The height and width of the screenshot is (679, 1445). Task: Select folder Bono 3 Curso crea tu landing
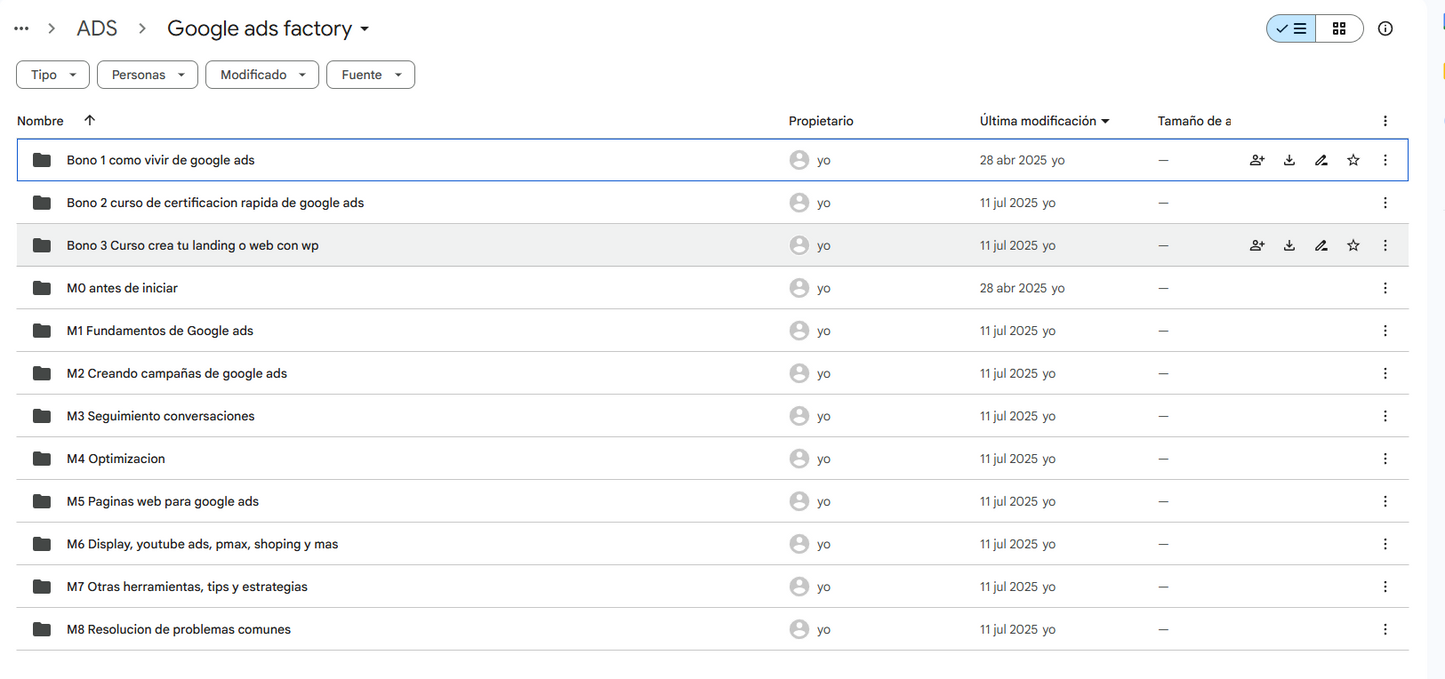pos(193,245)
